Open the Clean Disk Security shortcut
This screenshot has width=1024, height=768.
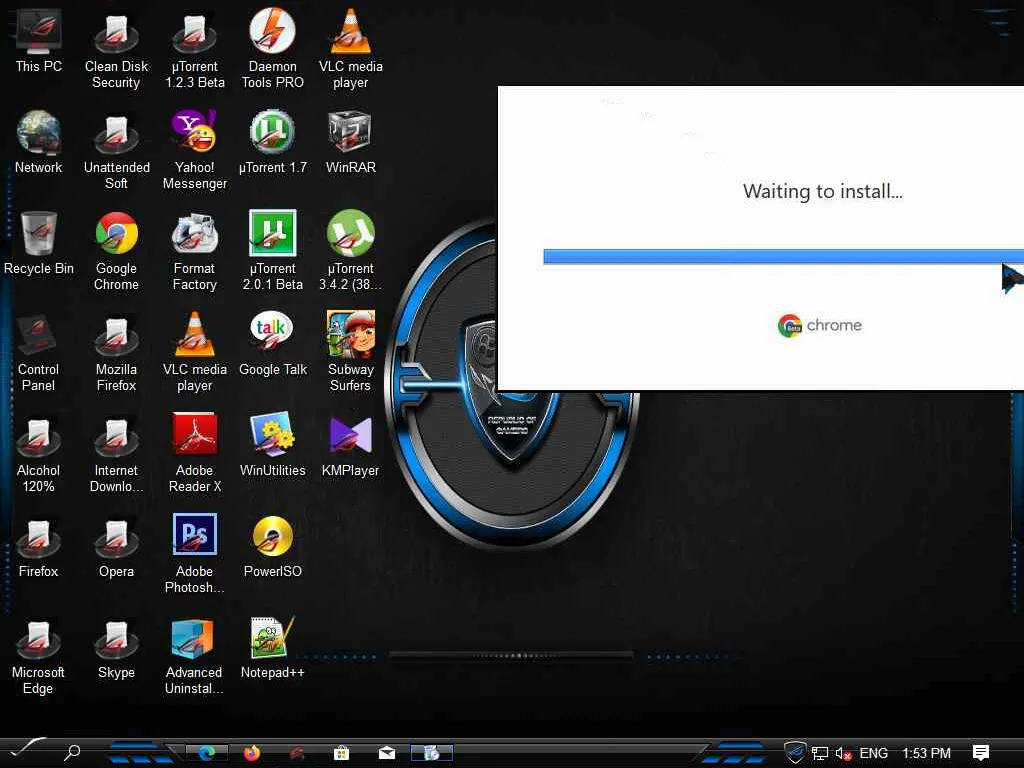(x=116, y=49)
